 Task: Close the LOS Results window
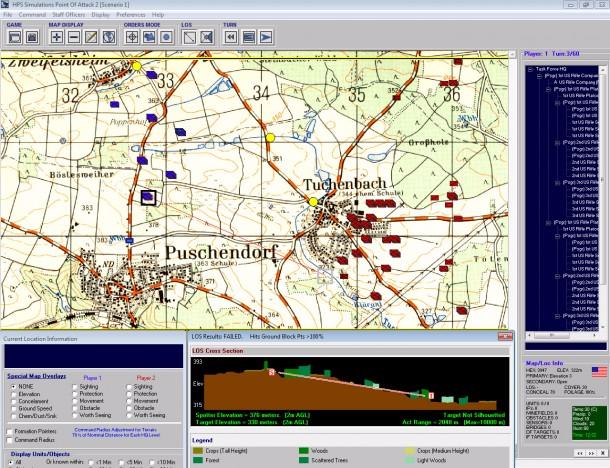(505, 337)
